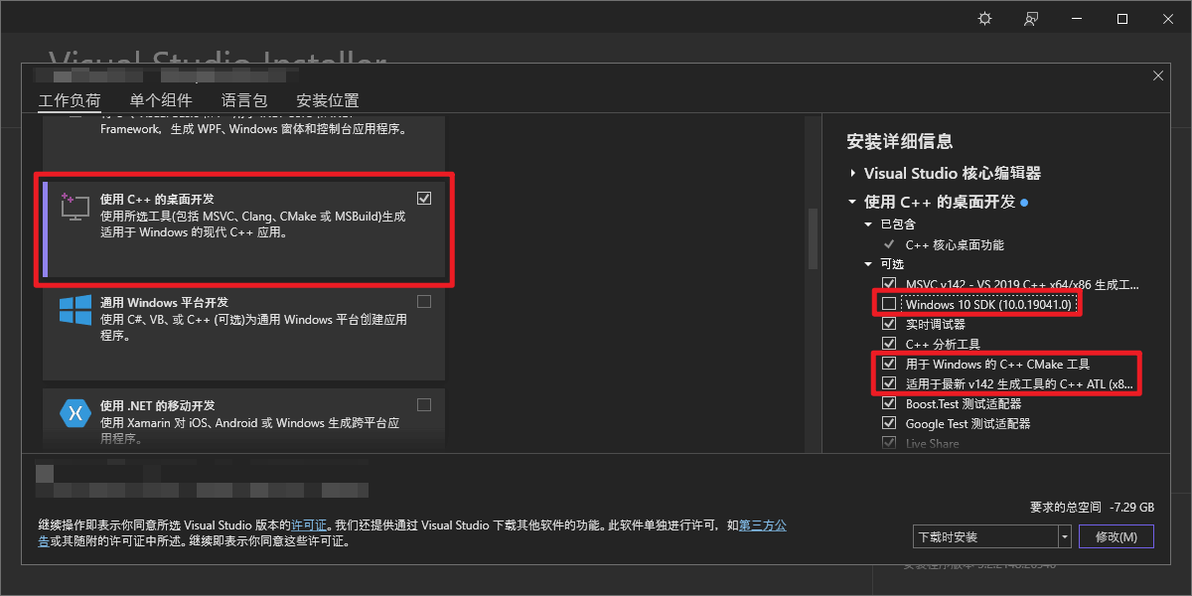
Task: Collapse 使用 C++ 的桌面开发 details section
Action: point(852,202)
